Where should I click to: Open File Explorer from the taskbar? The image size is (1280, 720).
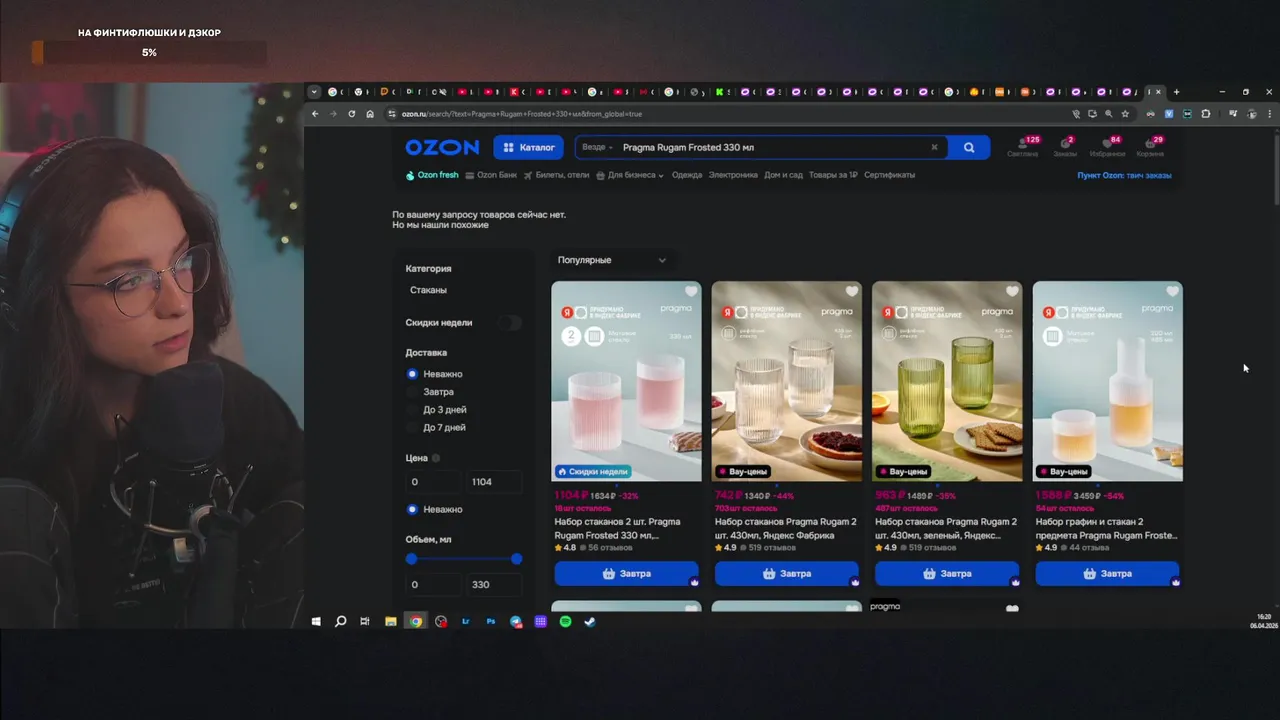point(391,622)
